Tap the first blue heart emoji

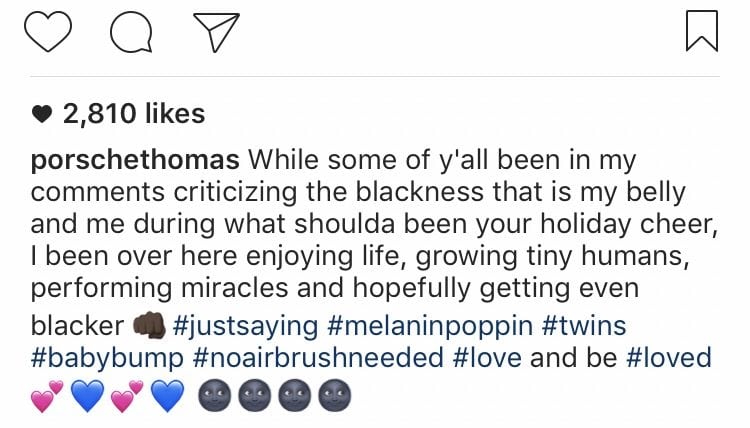87,397
